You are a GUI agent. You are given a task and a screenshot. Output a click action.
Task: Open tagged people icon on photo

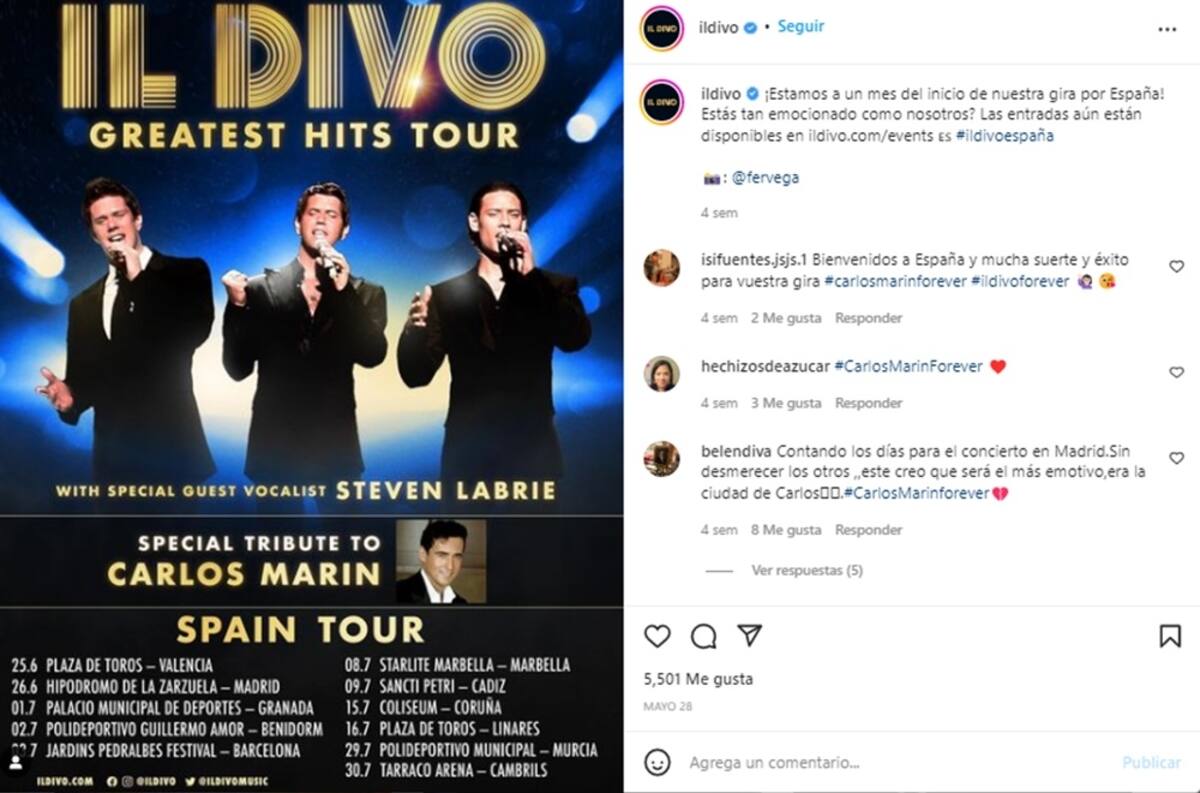pyautogui.click(x=16, y=762)
